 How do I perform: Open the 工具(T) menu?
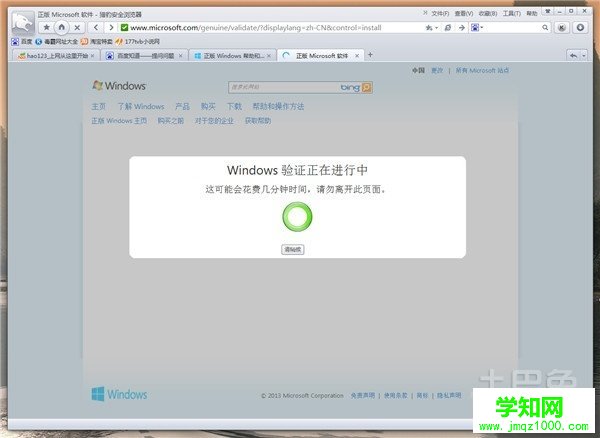click(x=512, y=13)
